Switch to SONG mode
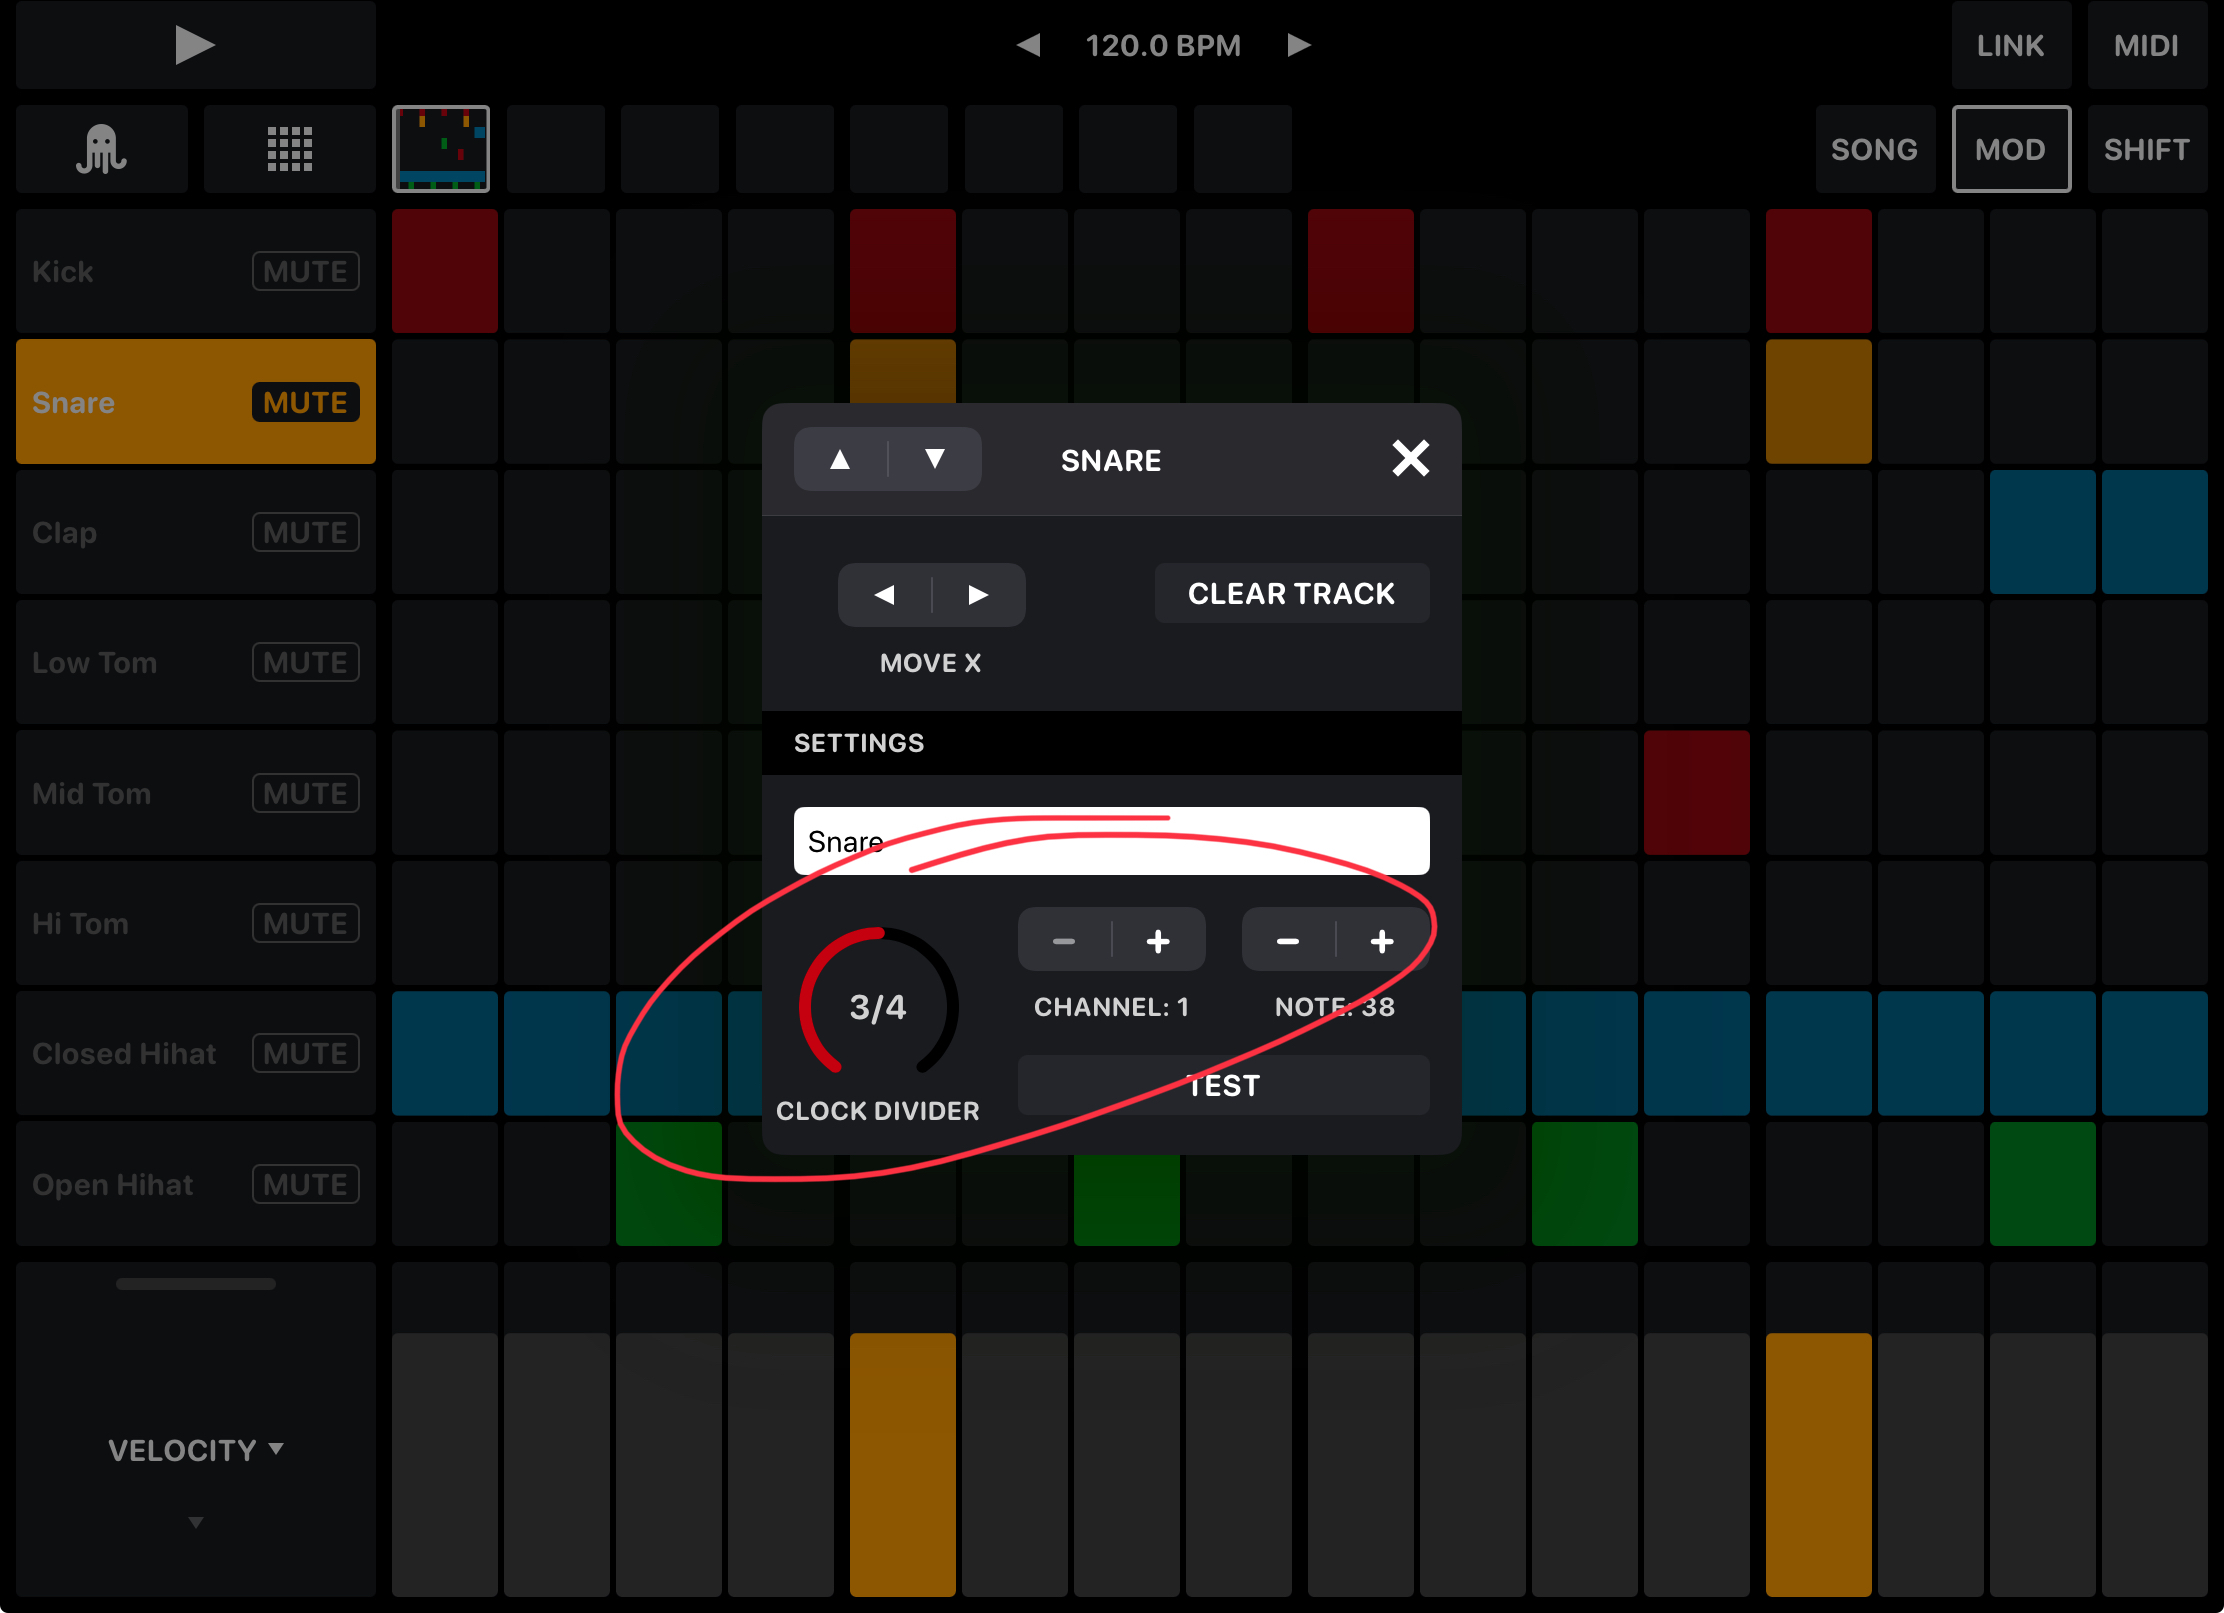This screenshot has height=1613, width=2224. click(x=1874, y=150)
